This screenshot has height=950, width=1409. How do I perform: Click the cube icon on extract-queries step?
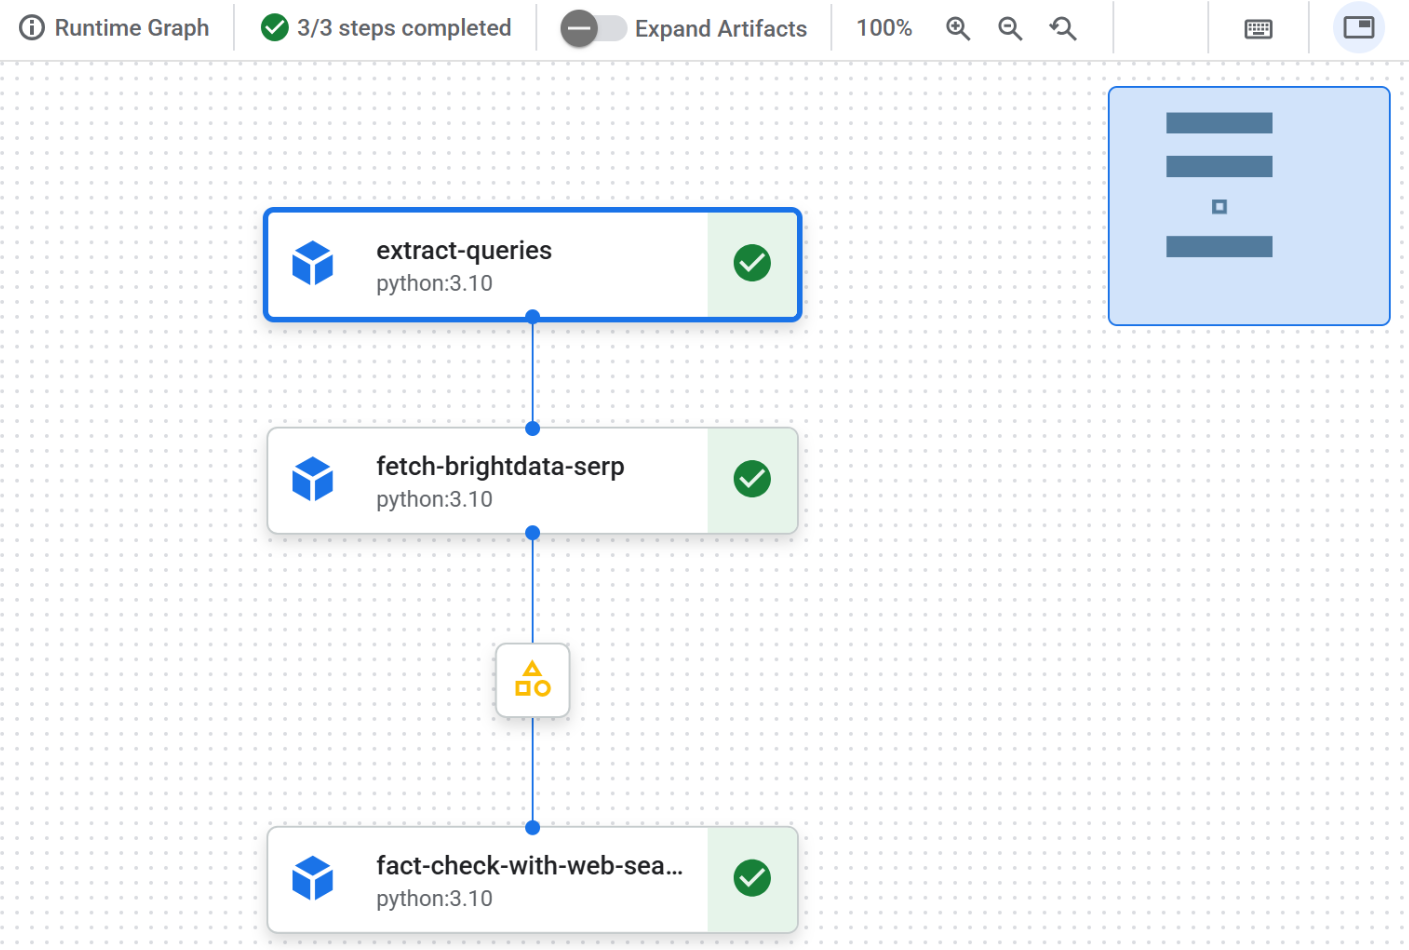pos(313,263)
